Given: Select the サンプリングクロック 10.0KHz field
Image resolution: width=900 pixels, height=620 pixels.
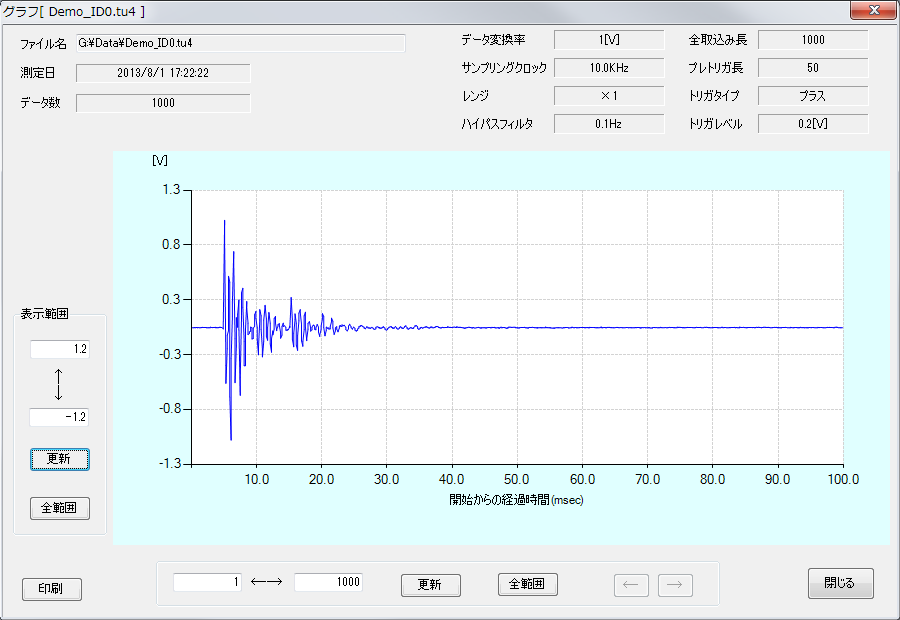Looking at the screenshot, I should click(609, 68).
